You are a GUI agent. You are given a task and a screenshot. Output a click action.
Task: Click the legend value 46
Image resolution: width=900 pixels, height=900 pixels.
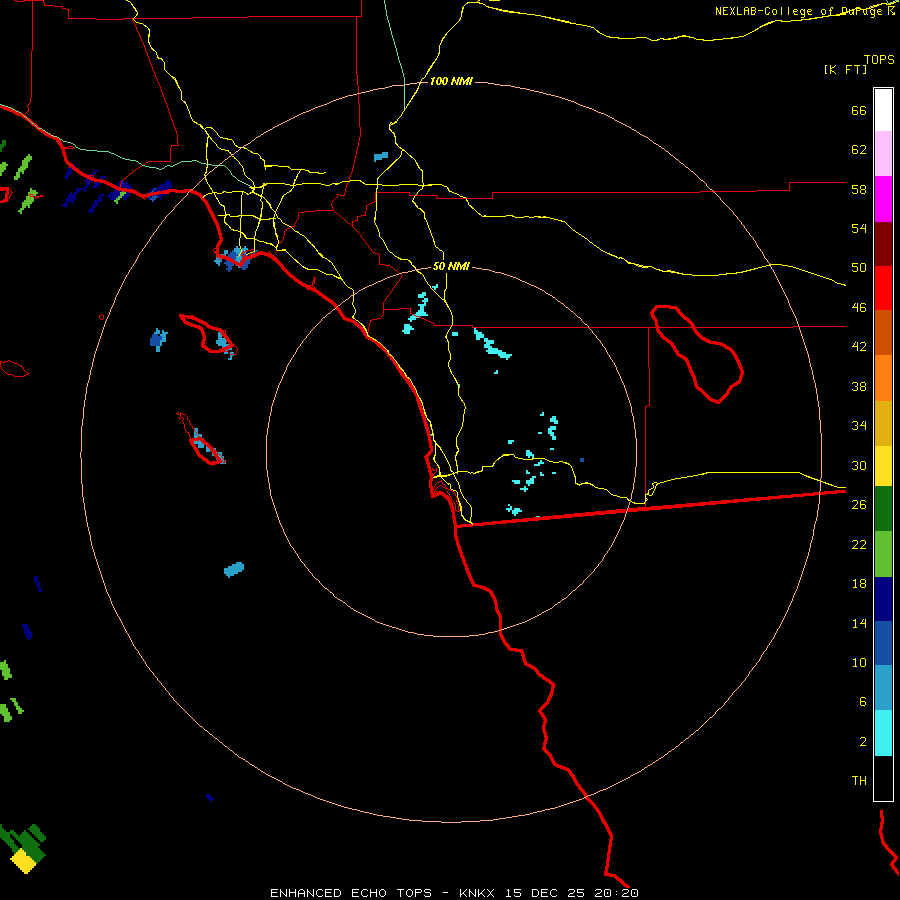(859, 308)
